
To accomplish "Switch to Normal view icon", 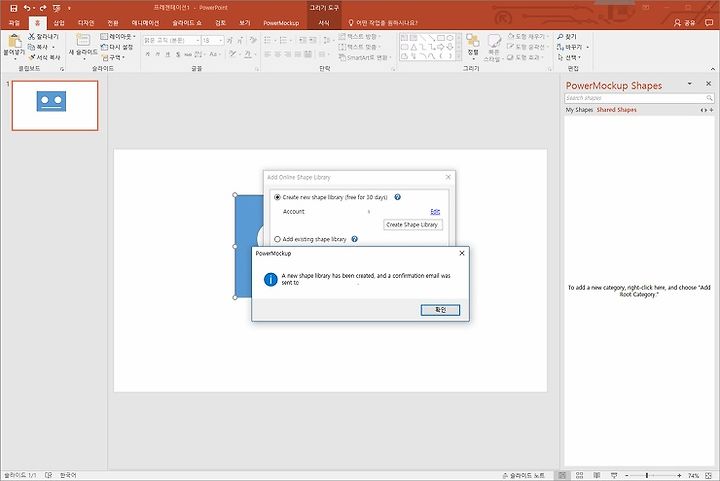I will tap(562, 475).
